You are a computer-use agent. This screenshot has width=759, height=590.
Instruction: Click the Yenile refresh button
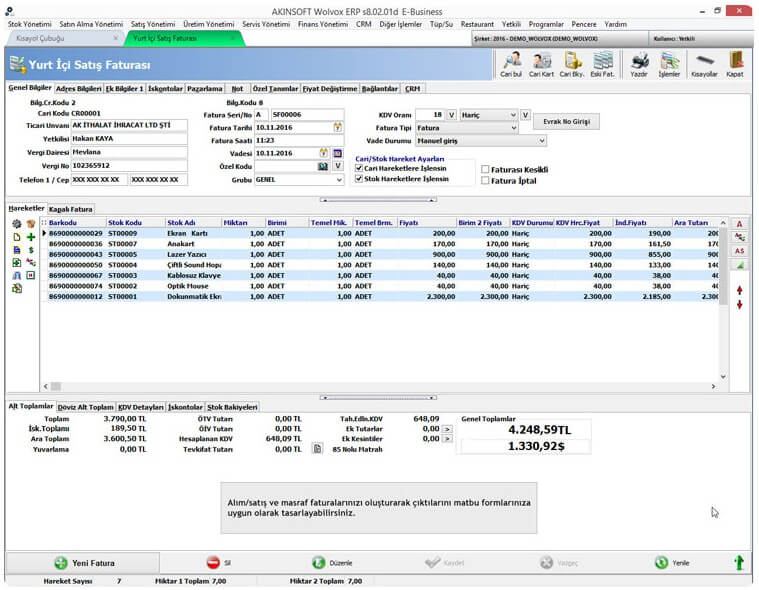point(672,563)
